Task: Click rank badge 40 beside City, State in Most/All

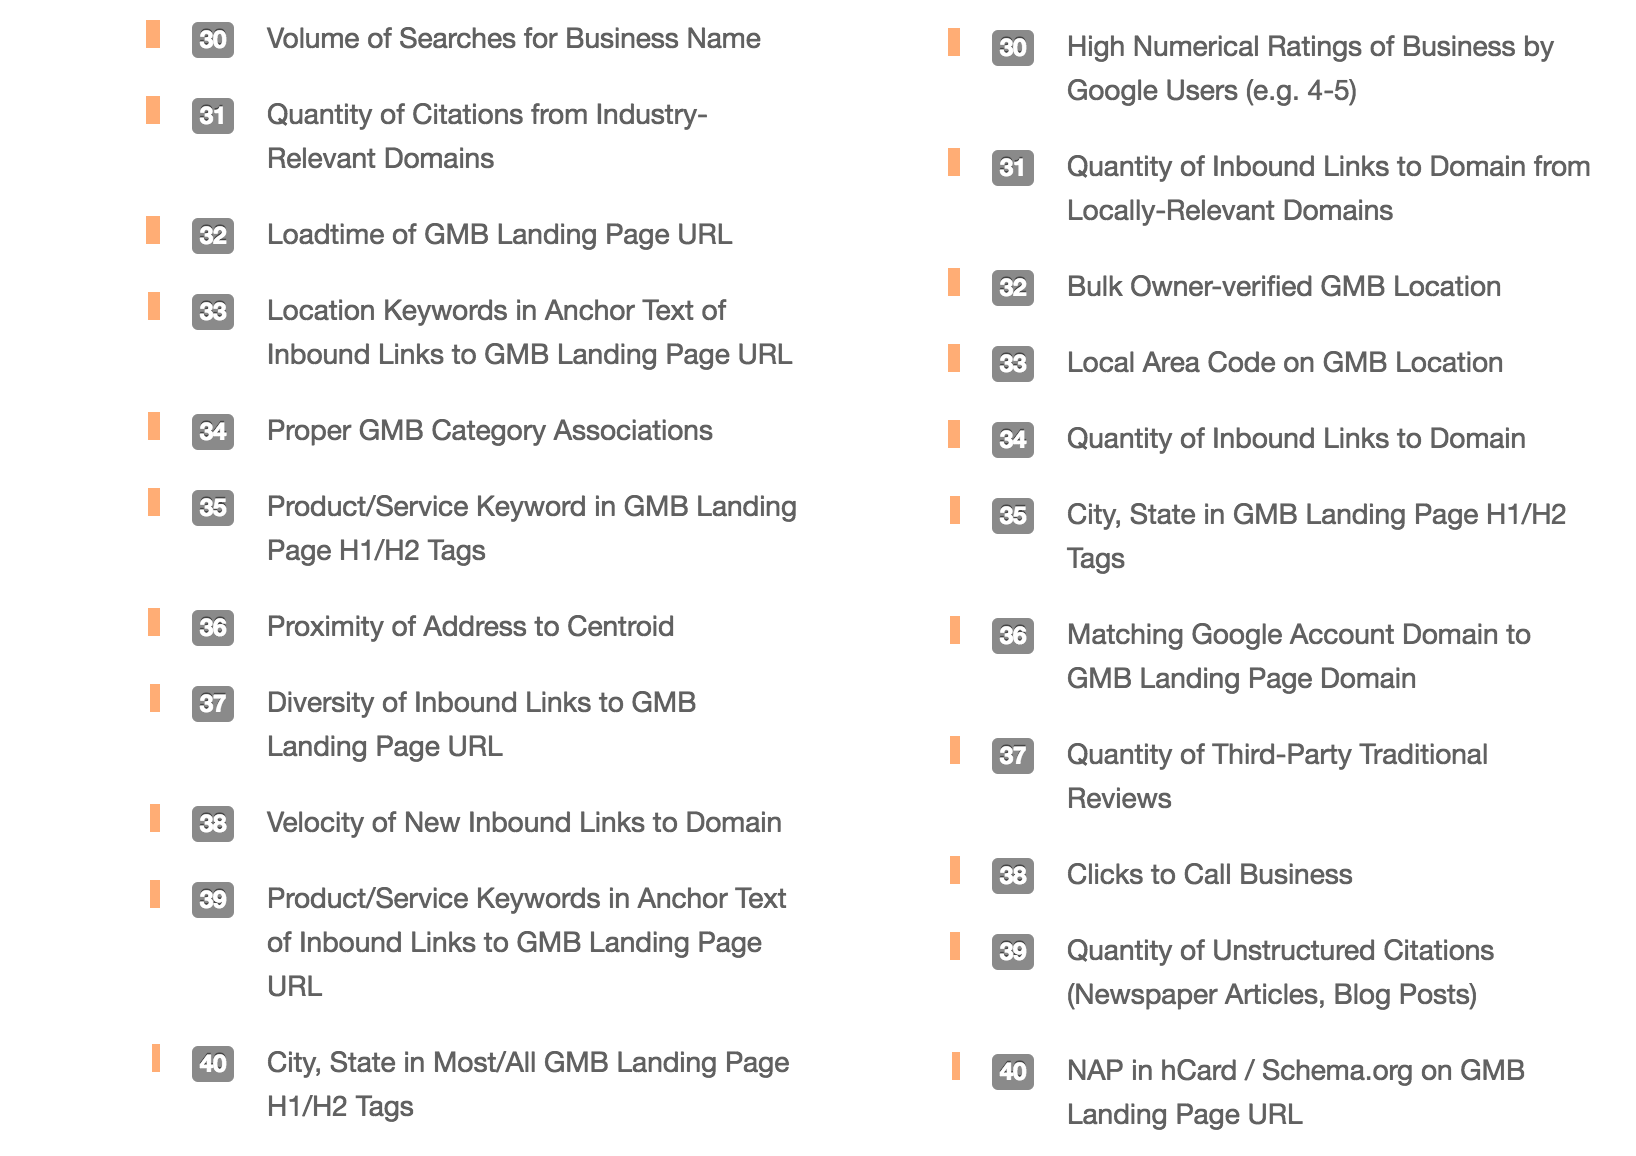Action: click(213, 1064)
